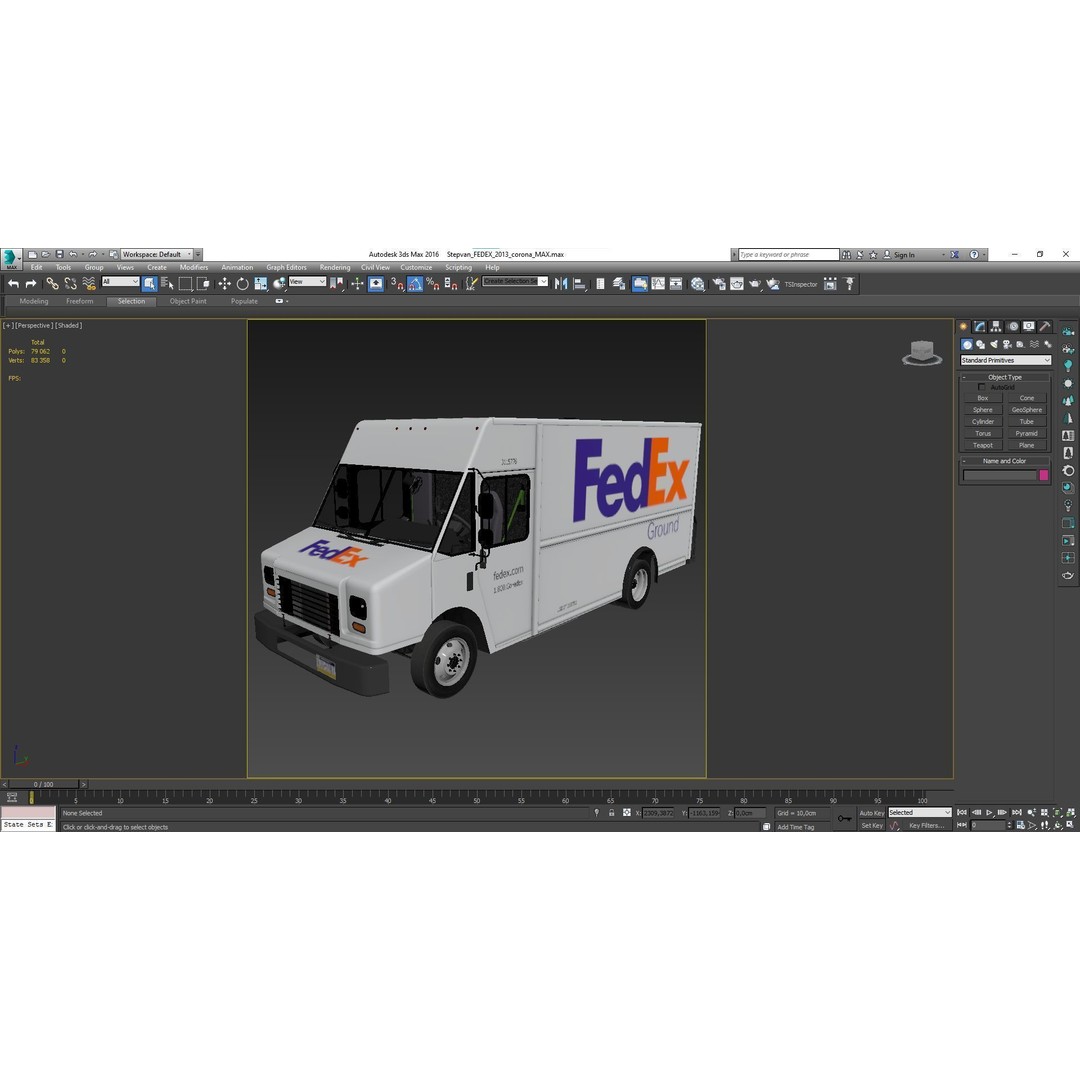Collapse the Name and Color rollout
The image size is (1080, 1080).
tap(1005, 461)
